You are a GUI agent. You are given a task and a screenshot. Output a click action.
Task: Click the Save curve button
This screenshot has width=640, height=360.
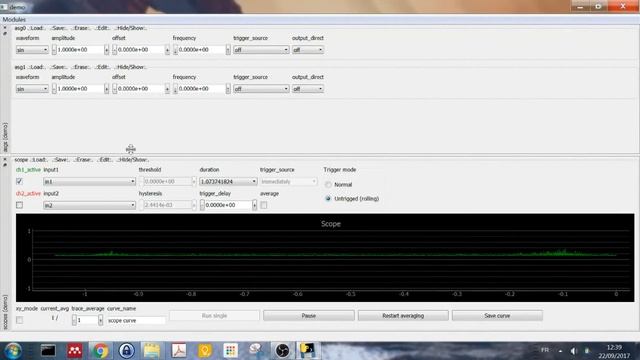[x=497, y=316]
